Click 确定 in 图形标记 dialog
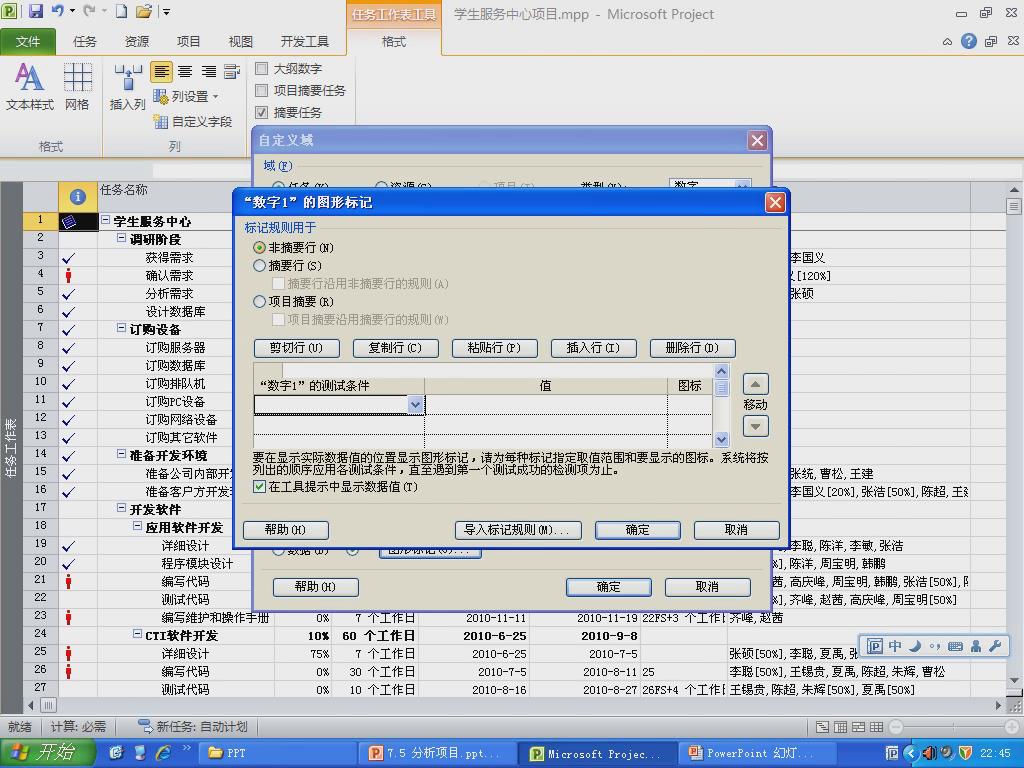Image resolution: width=1024 pixels, height=768 pixels. click(637, 530)
